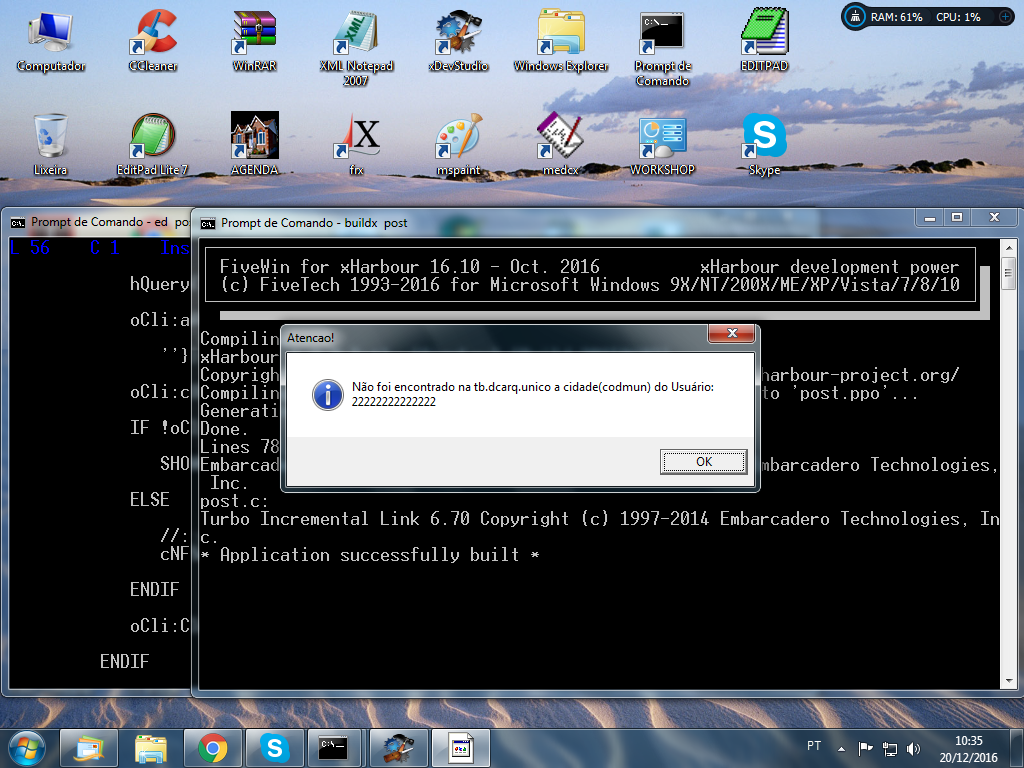This screenshot has height=768, width=1024.
Task: Switch to the running app taskbar button
Action: click(x=461, y=748)
